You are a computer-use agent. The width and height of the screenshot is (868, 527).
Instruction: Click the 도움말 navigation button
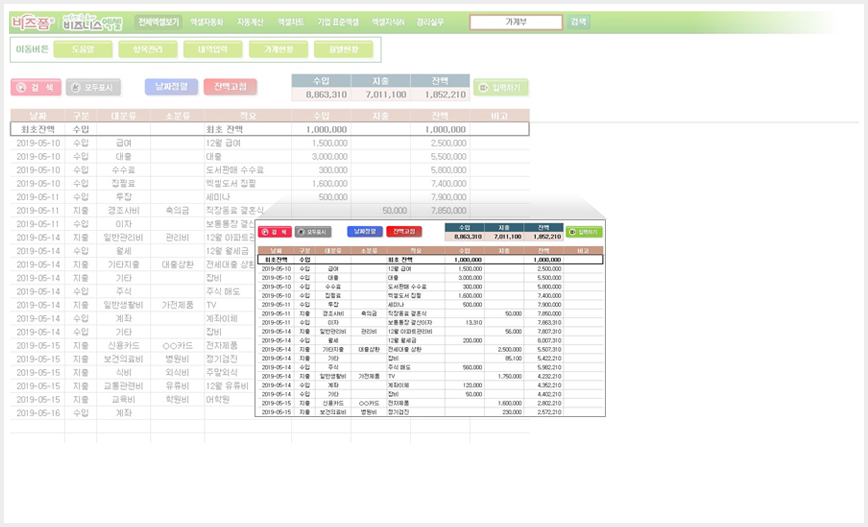pos(83,49)
